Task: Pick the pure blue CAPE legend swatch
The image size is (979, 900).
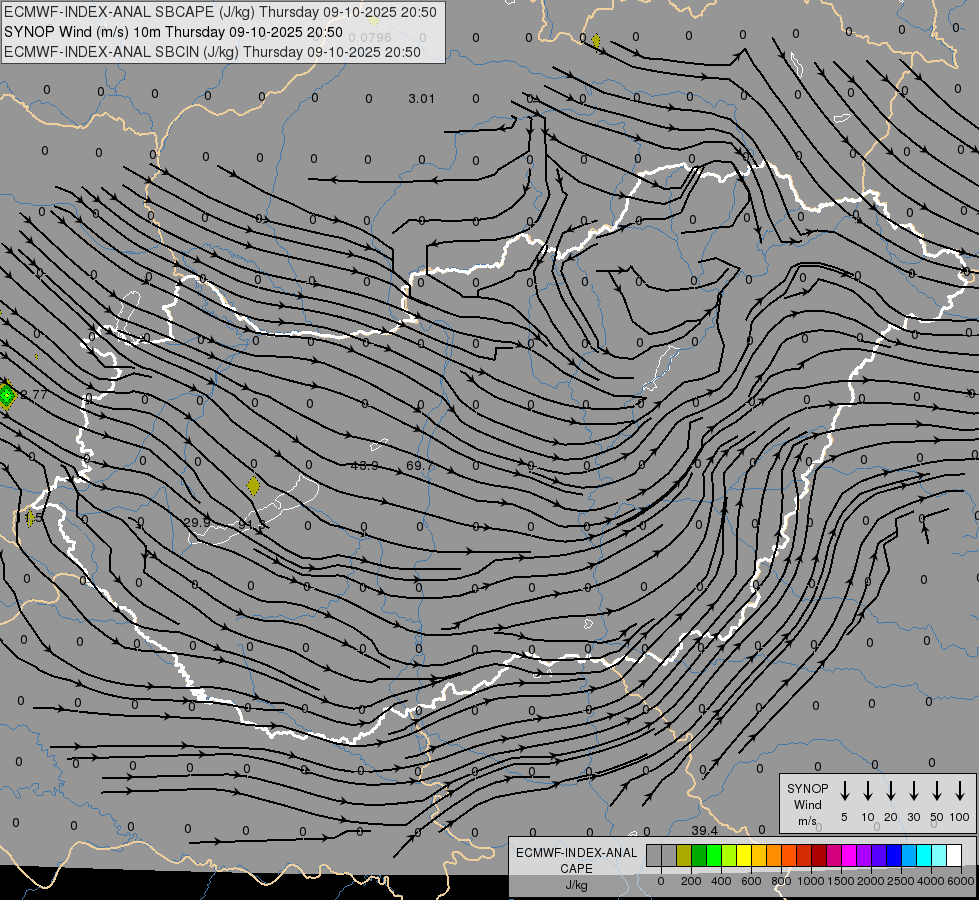Action: [893, 855]
